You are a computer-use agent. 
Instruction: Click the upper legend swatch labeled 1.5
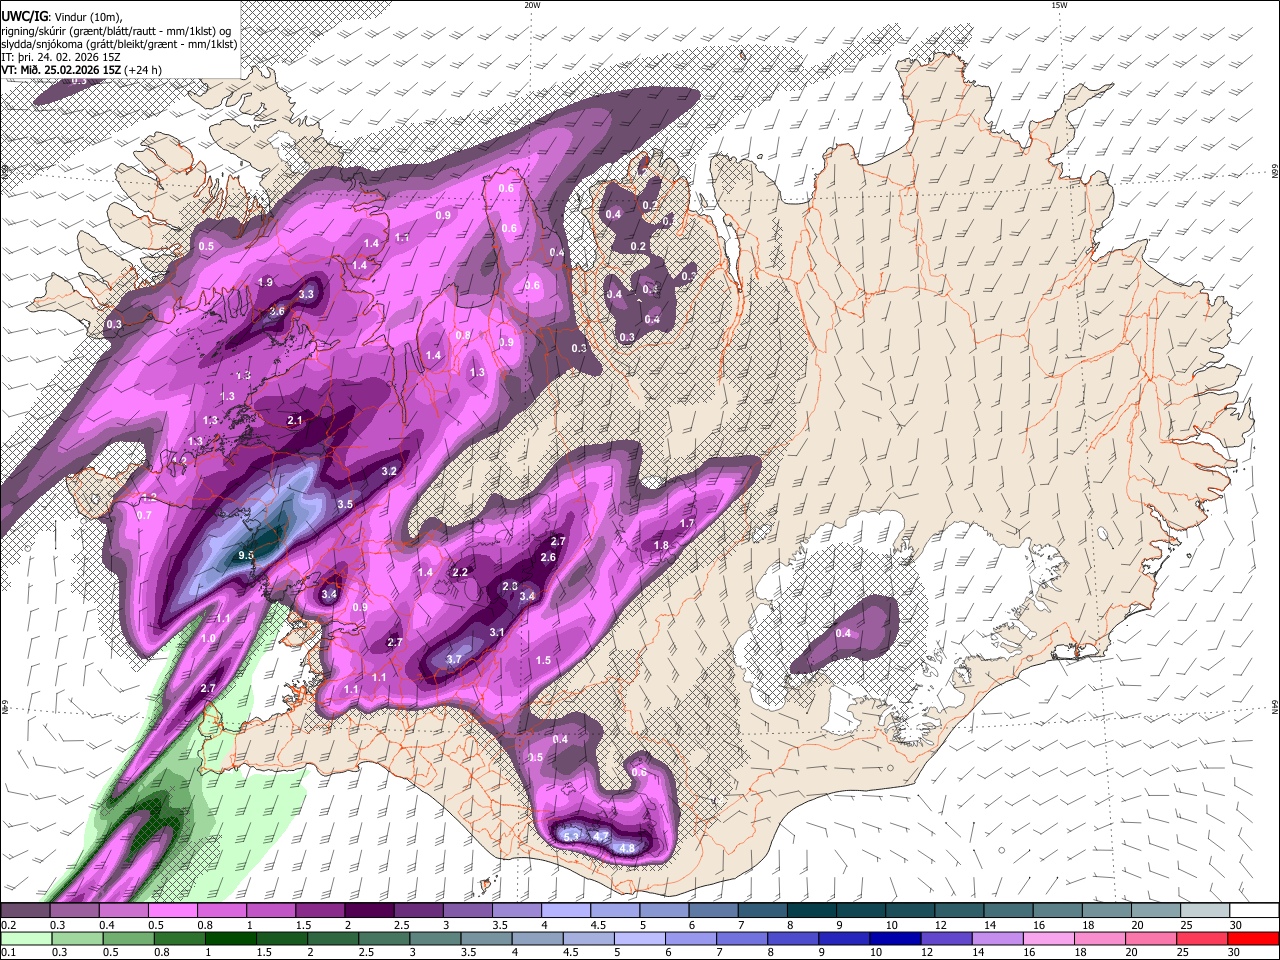[x=320, y=911]
